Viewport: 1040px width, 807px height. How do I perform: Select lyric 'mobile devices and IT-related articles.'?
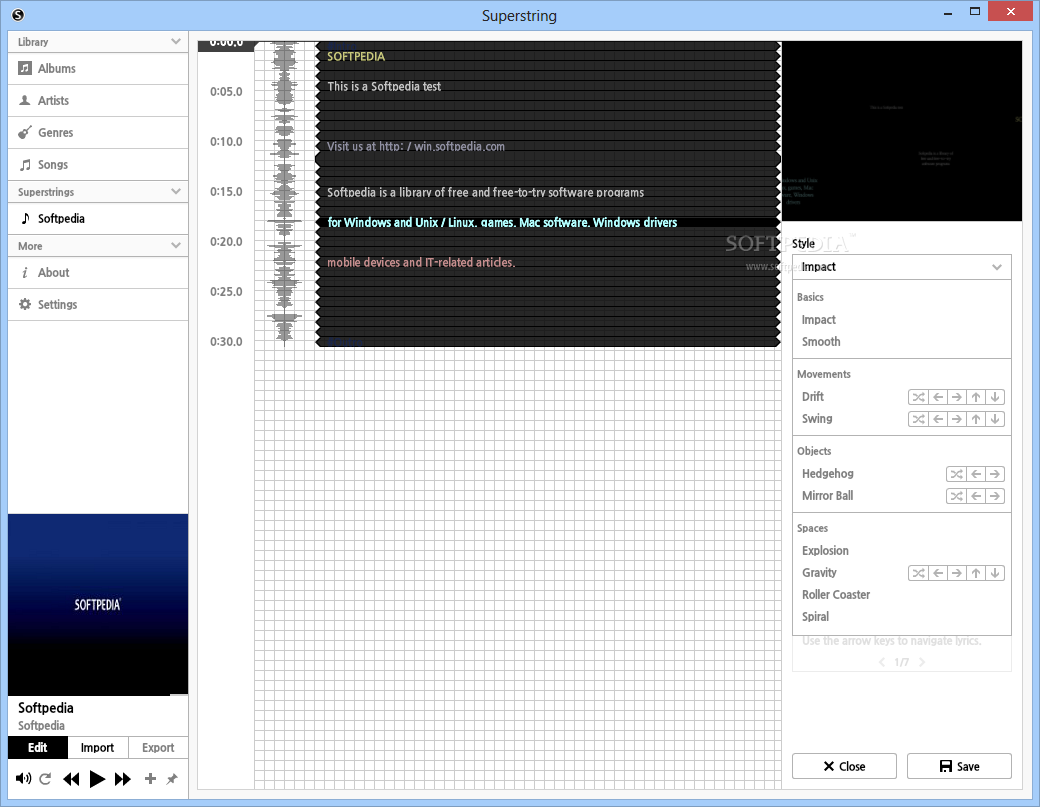(x=421, y=263)
